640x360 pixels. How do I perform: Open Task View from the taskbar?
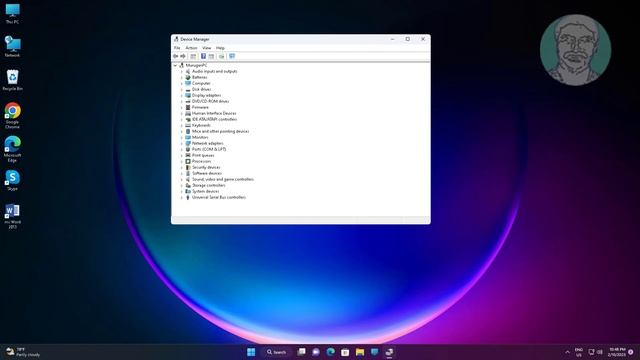tap(301, 352)
